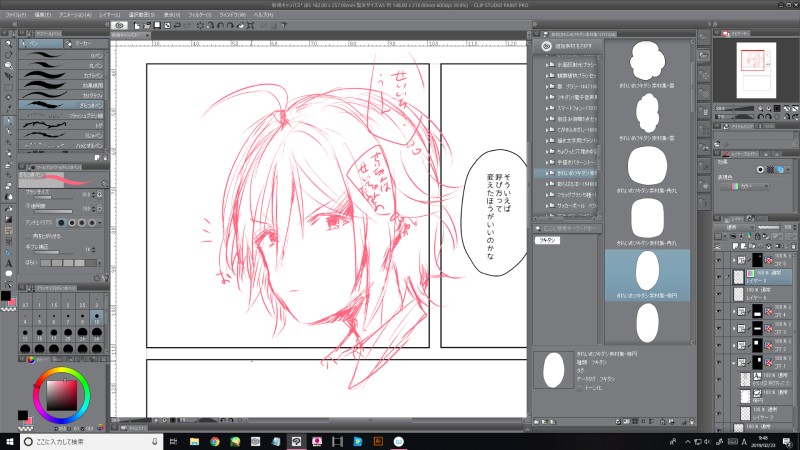The width and height of the screenshot is (800, 450).
Task: Open the ウィンドウ menu
Action: click(x=232, y=15)
